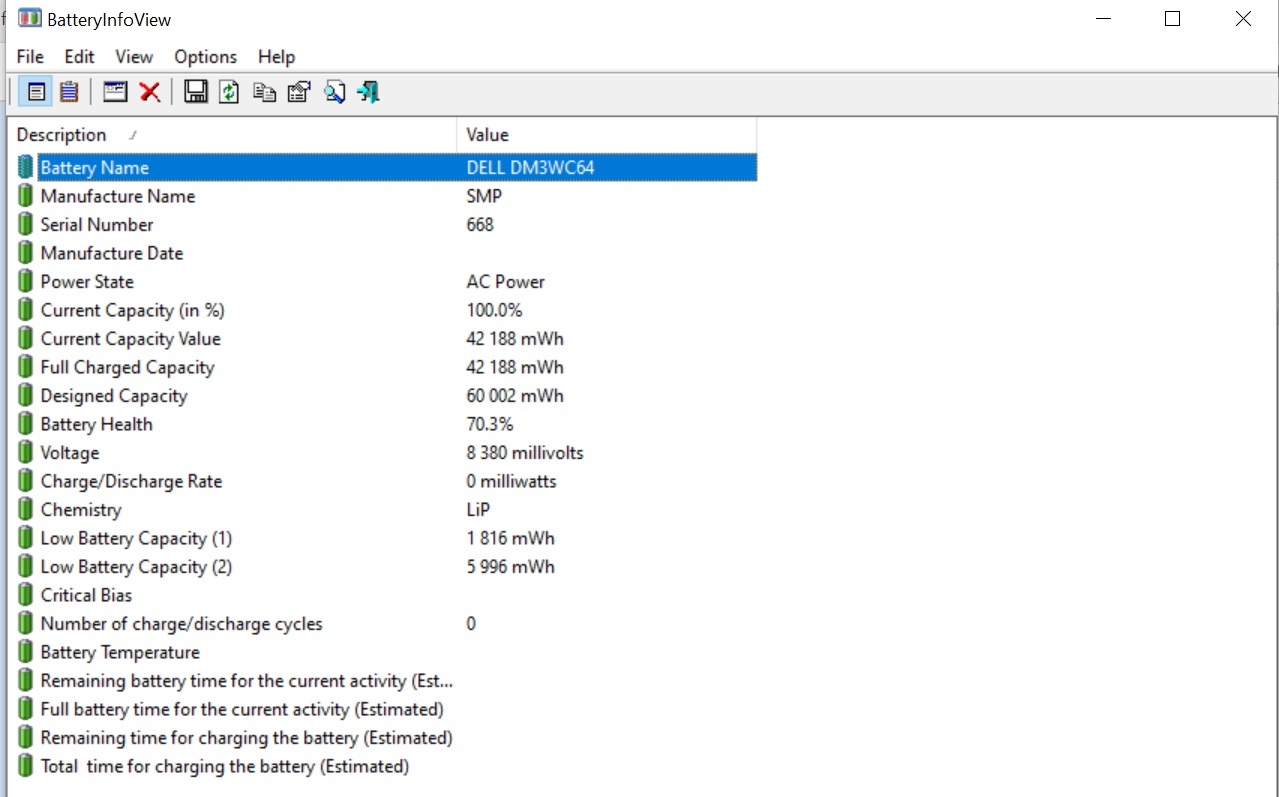Switch to the battery information view icon
Viewport: 1279px width, 797px height.
point(36,93)
